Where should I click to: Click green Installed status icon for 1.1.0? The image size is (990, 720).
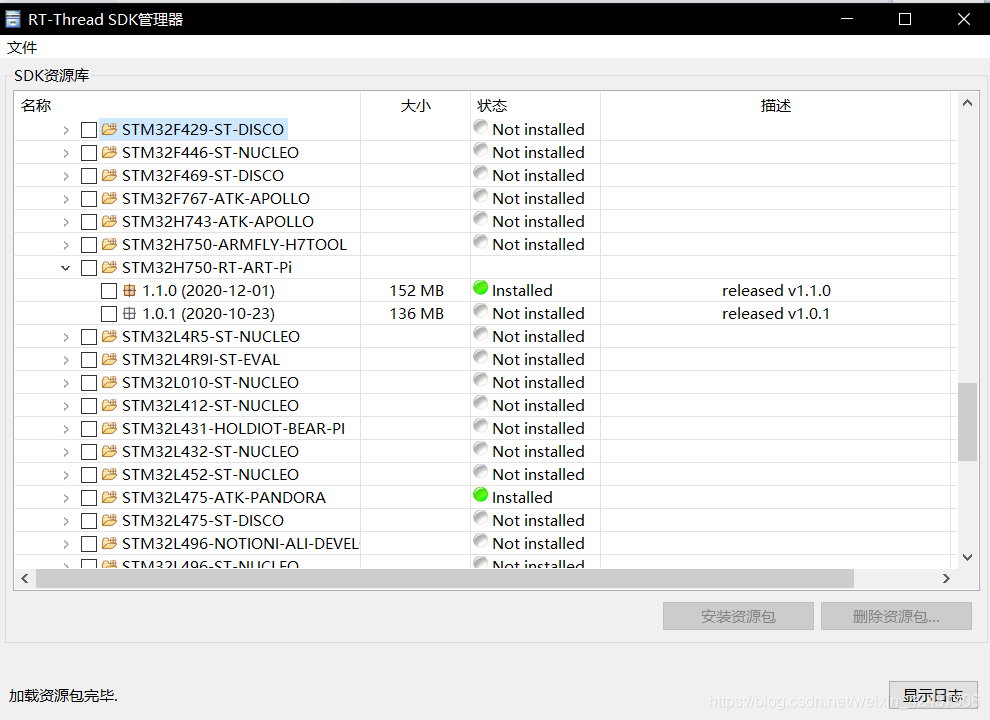[480, 288]
